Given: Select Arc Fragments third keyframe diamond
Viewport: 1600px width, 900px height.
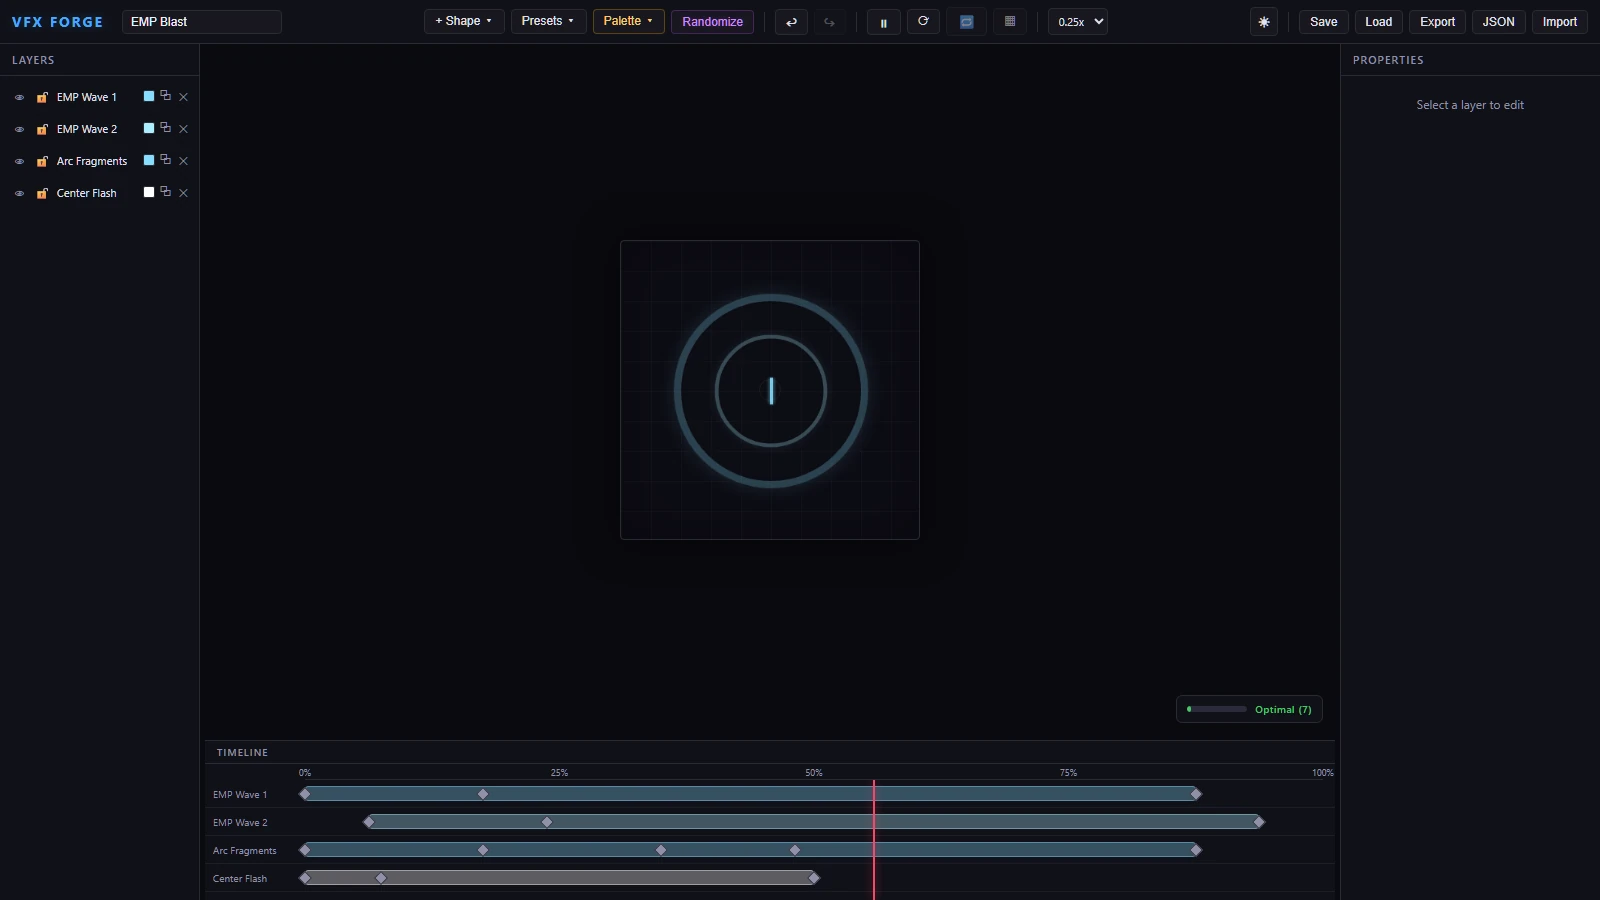Looking at the screenshot, I should click(x=661, y=850).
